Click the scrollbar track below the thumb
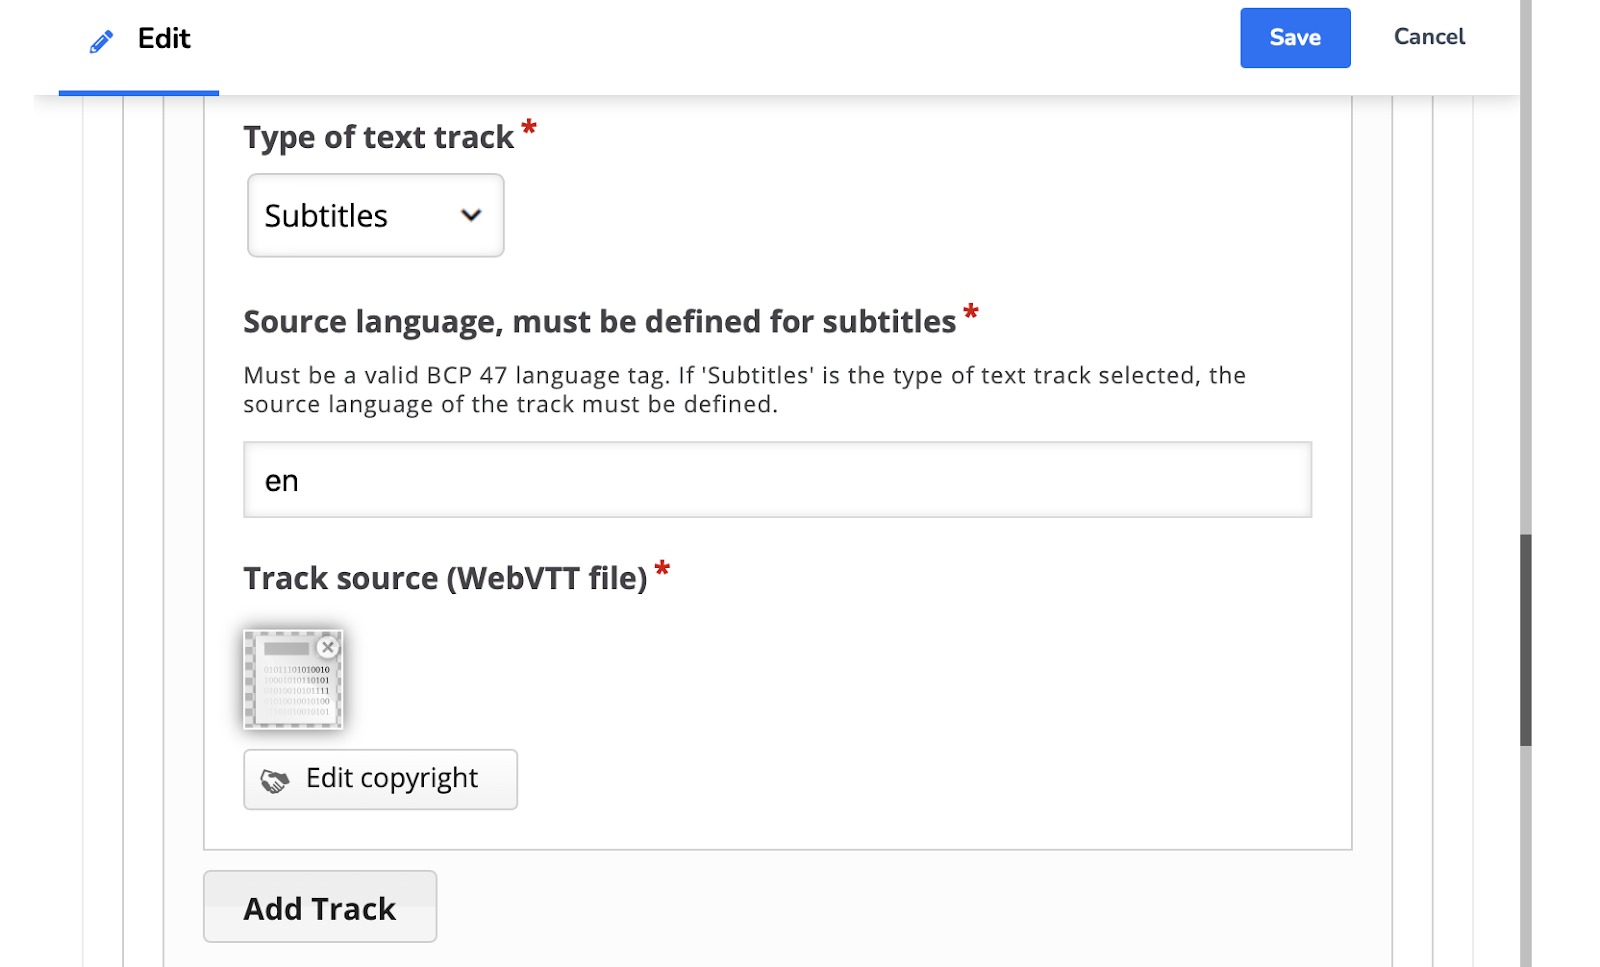Screen dimensions: 1600x967 pos(1526,856)
